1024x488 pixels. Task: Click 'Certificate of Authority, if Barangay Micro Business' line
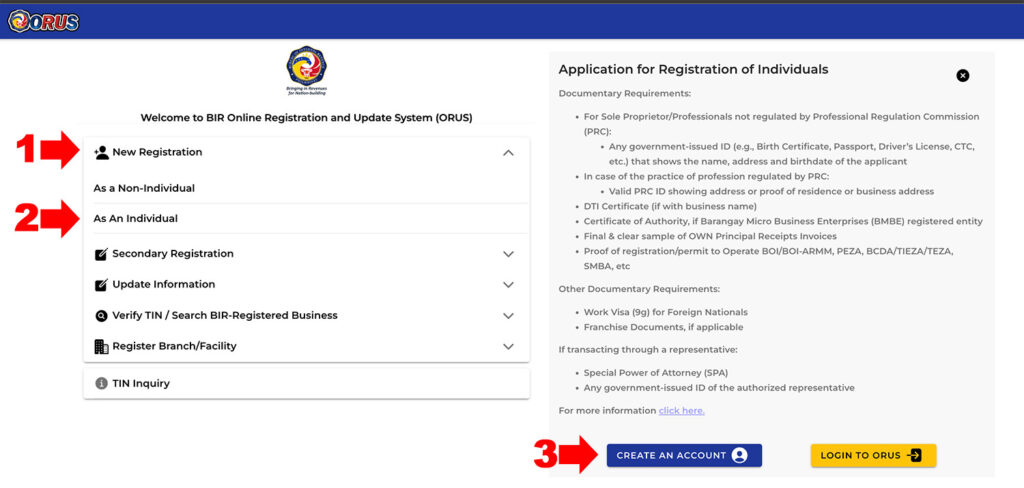coord(783,221)
